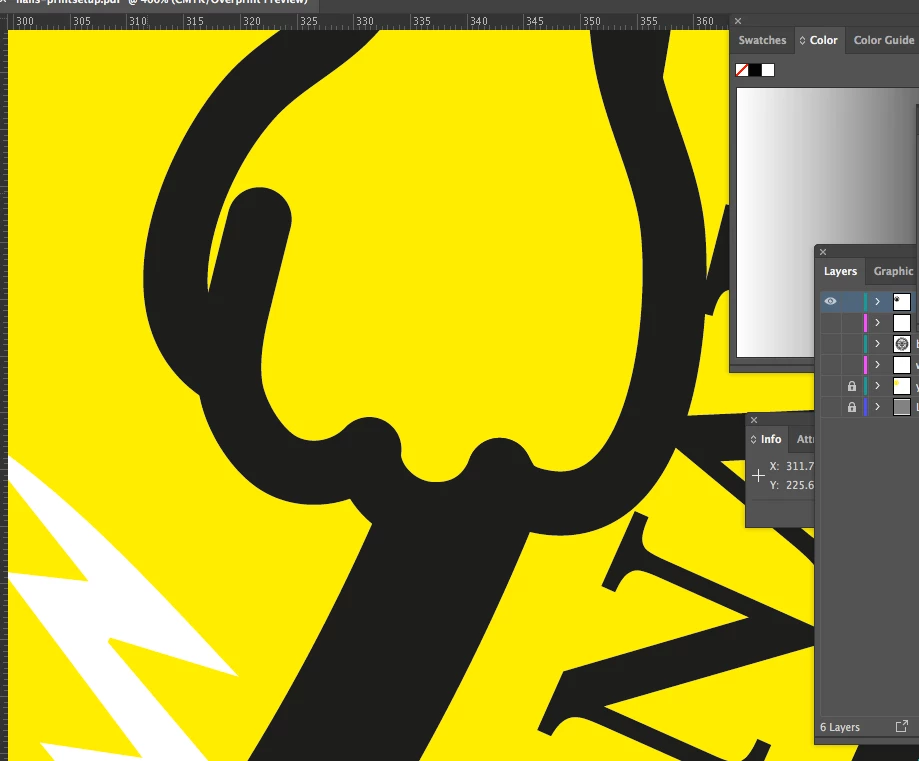Show the second layer via its visibility box
The height and width of the screenshot is (761, 919).
pos(830,322)
